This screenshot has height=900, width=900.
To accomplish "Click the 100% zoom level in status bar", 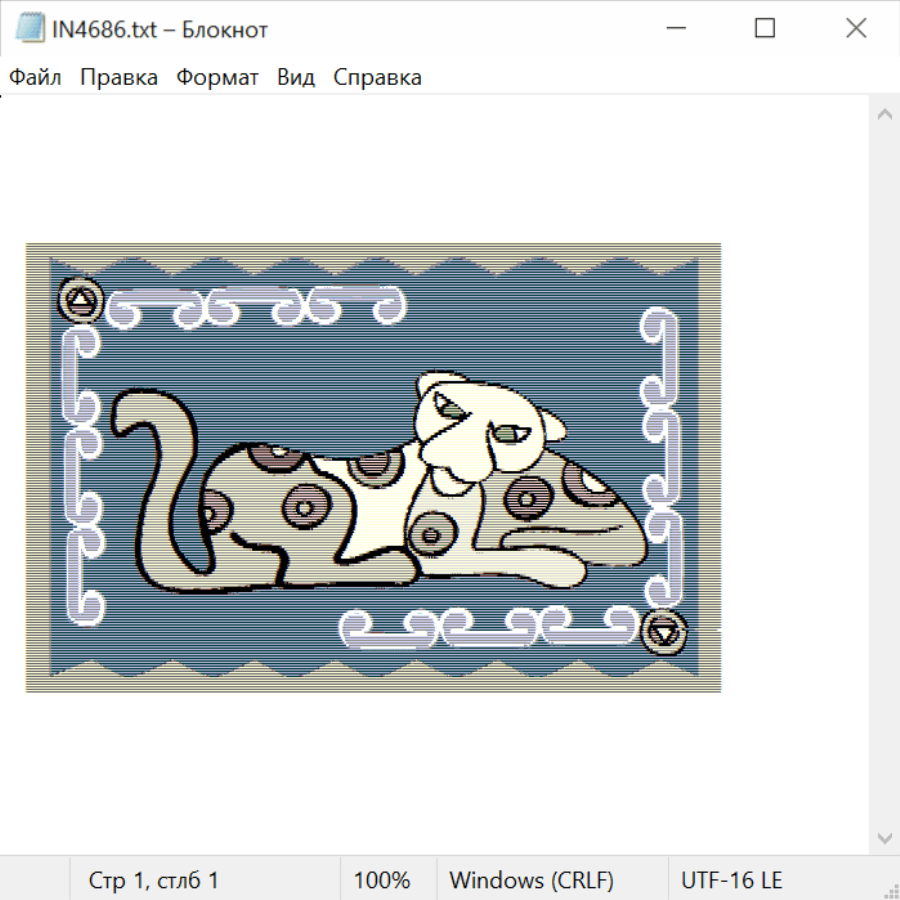I will (x=382, y=880).
